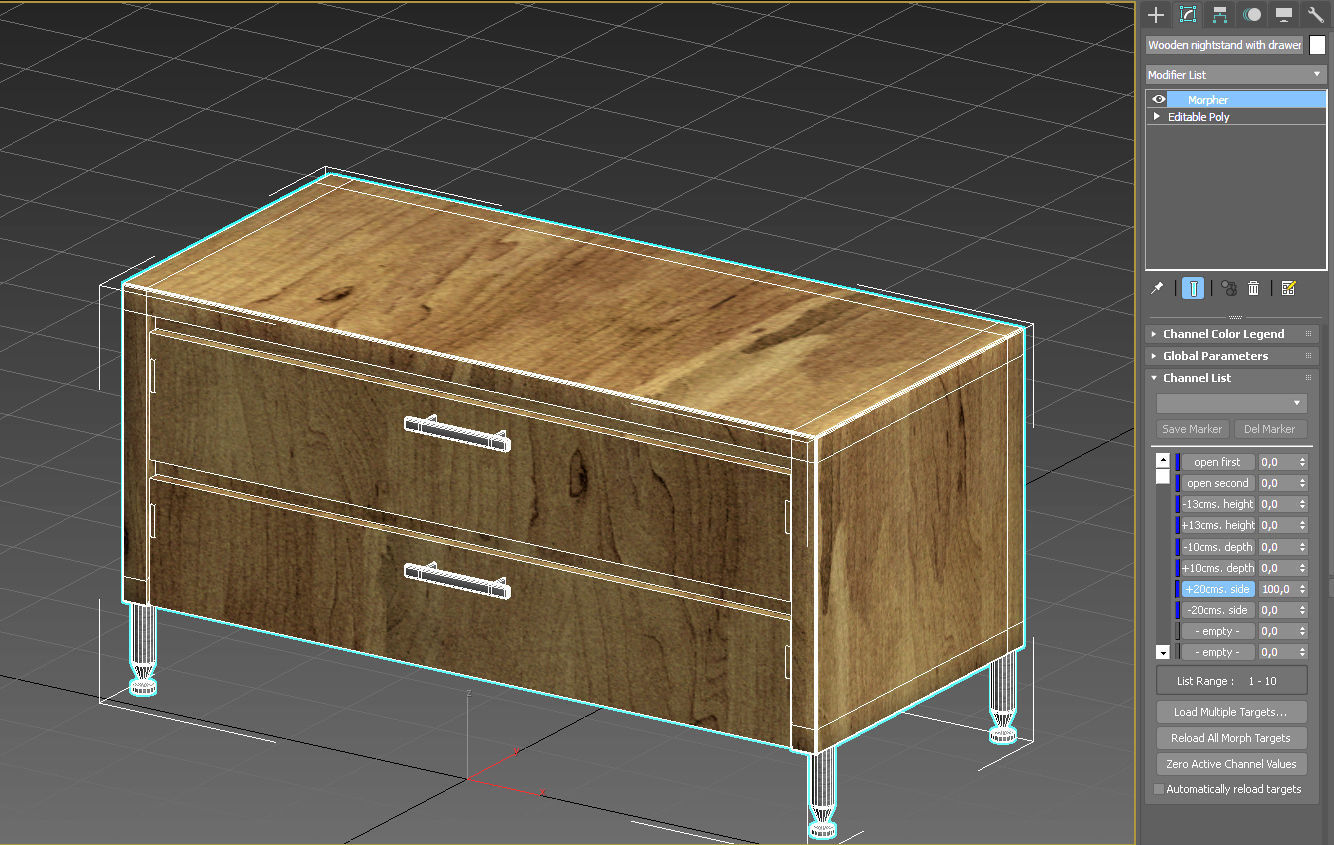Click Reload All Morph Targets
Viewport: 1334px width, 845px height.
tap(1231, 738)
